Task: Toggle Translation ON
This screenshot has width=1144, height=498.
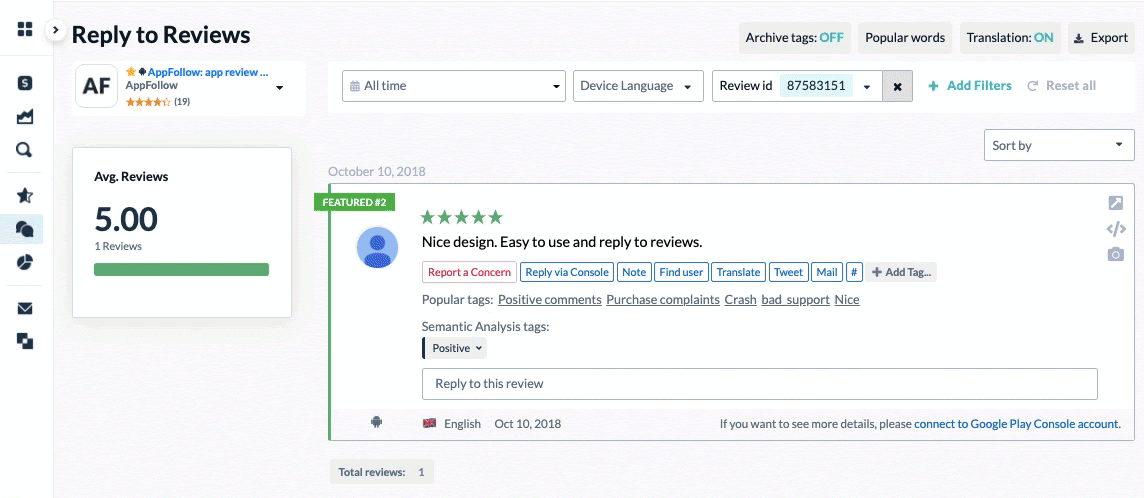Action: 1010,38
